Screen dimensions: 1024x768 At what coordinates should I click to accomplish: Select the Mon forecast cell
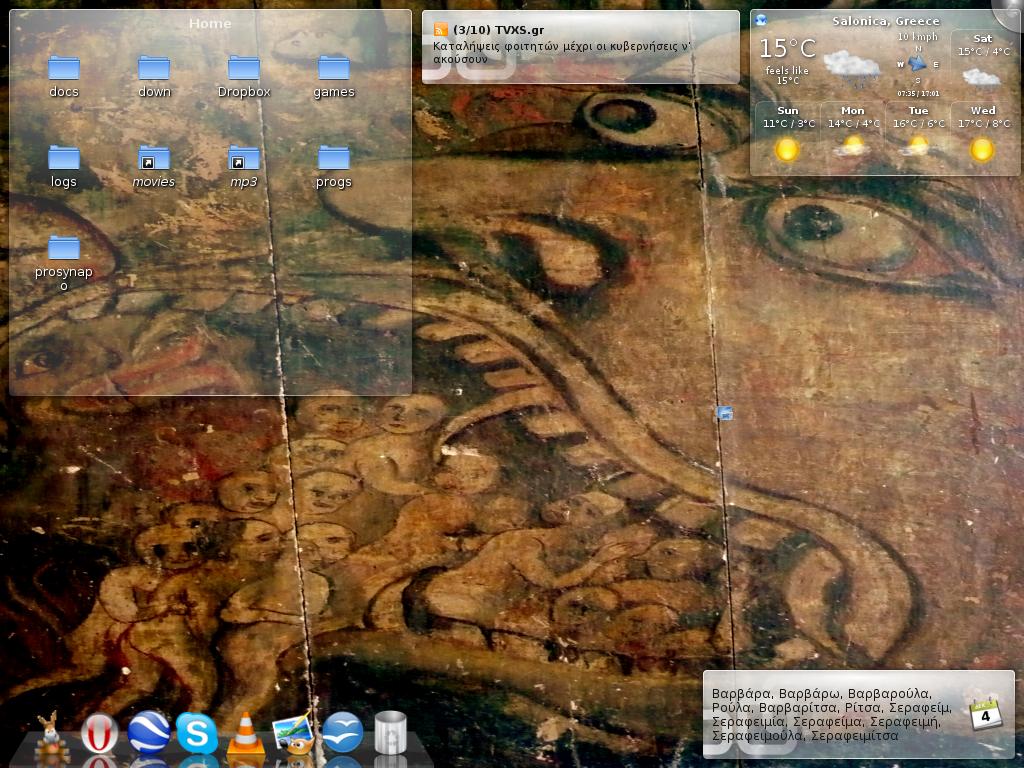[x=853, y=136]
